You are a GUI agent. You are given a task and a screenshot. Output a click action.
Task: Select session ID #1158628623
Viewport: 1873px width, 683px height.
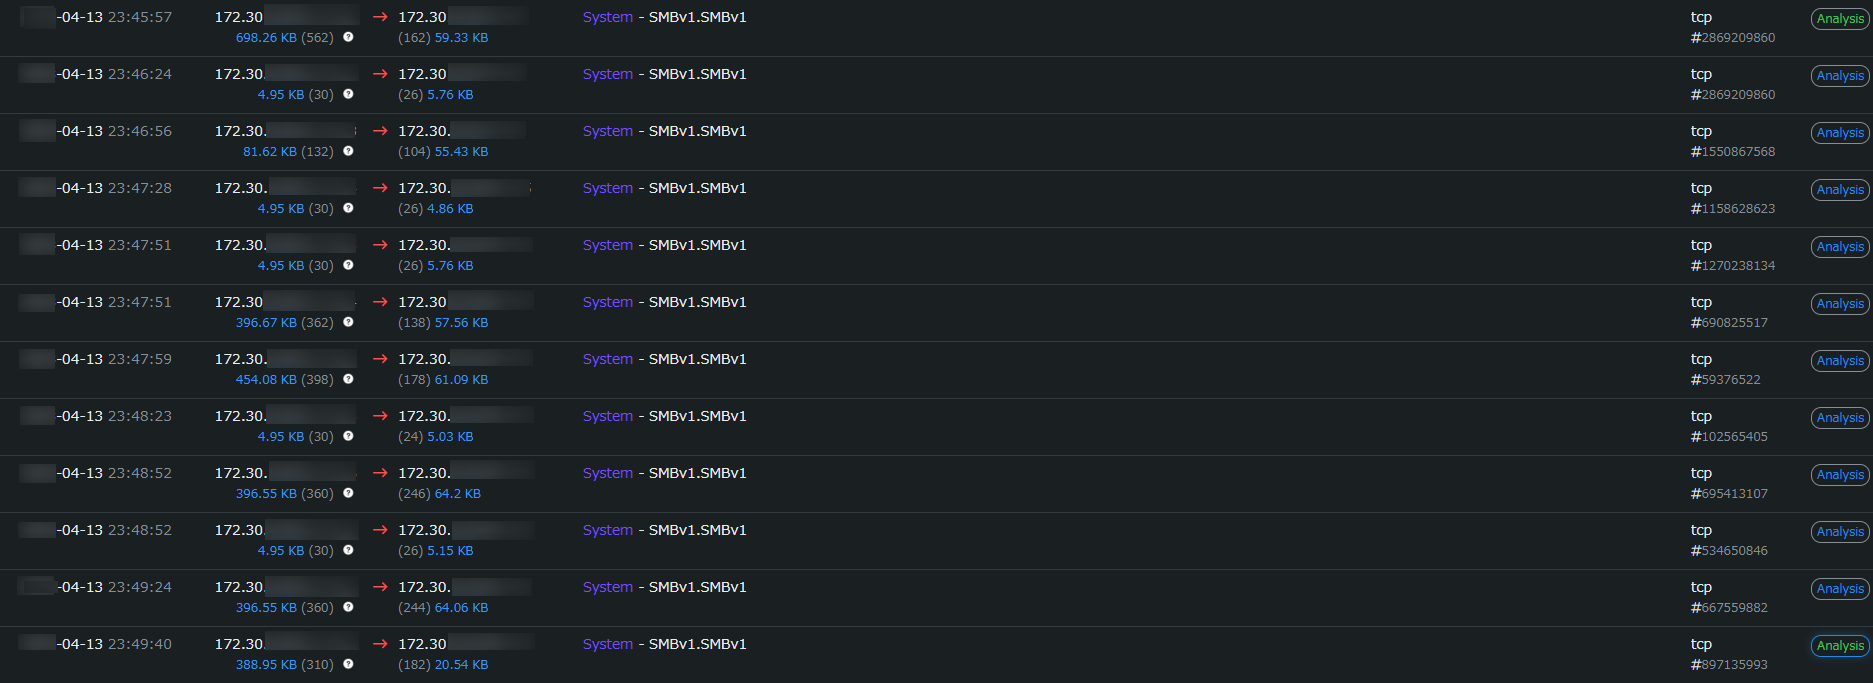(x=1733, y=209)
